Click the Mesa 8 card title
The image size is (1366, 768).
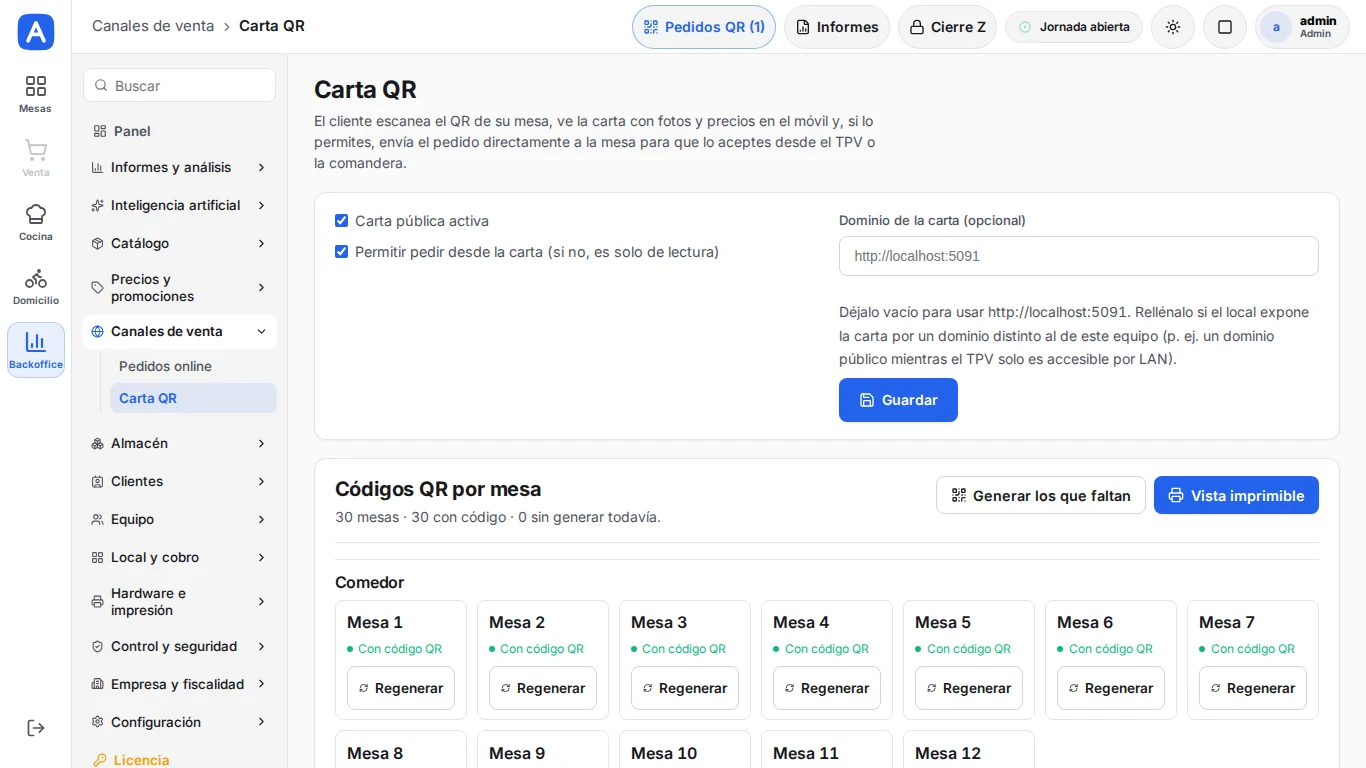[x=375, y=753]
